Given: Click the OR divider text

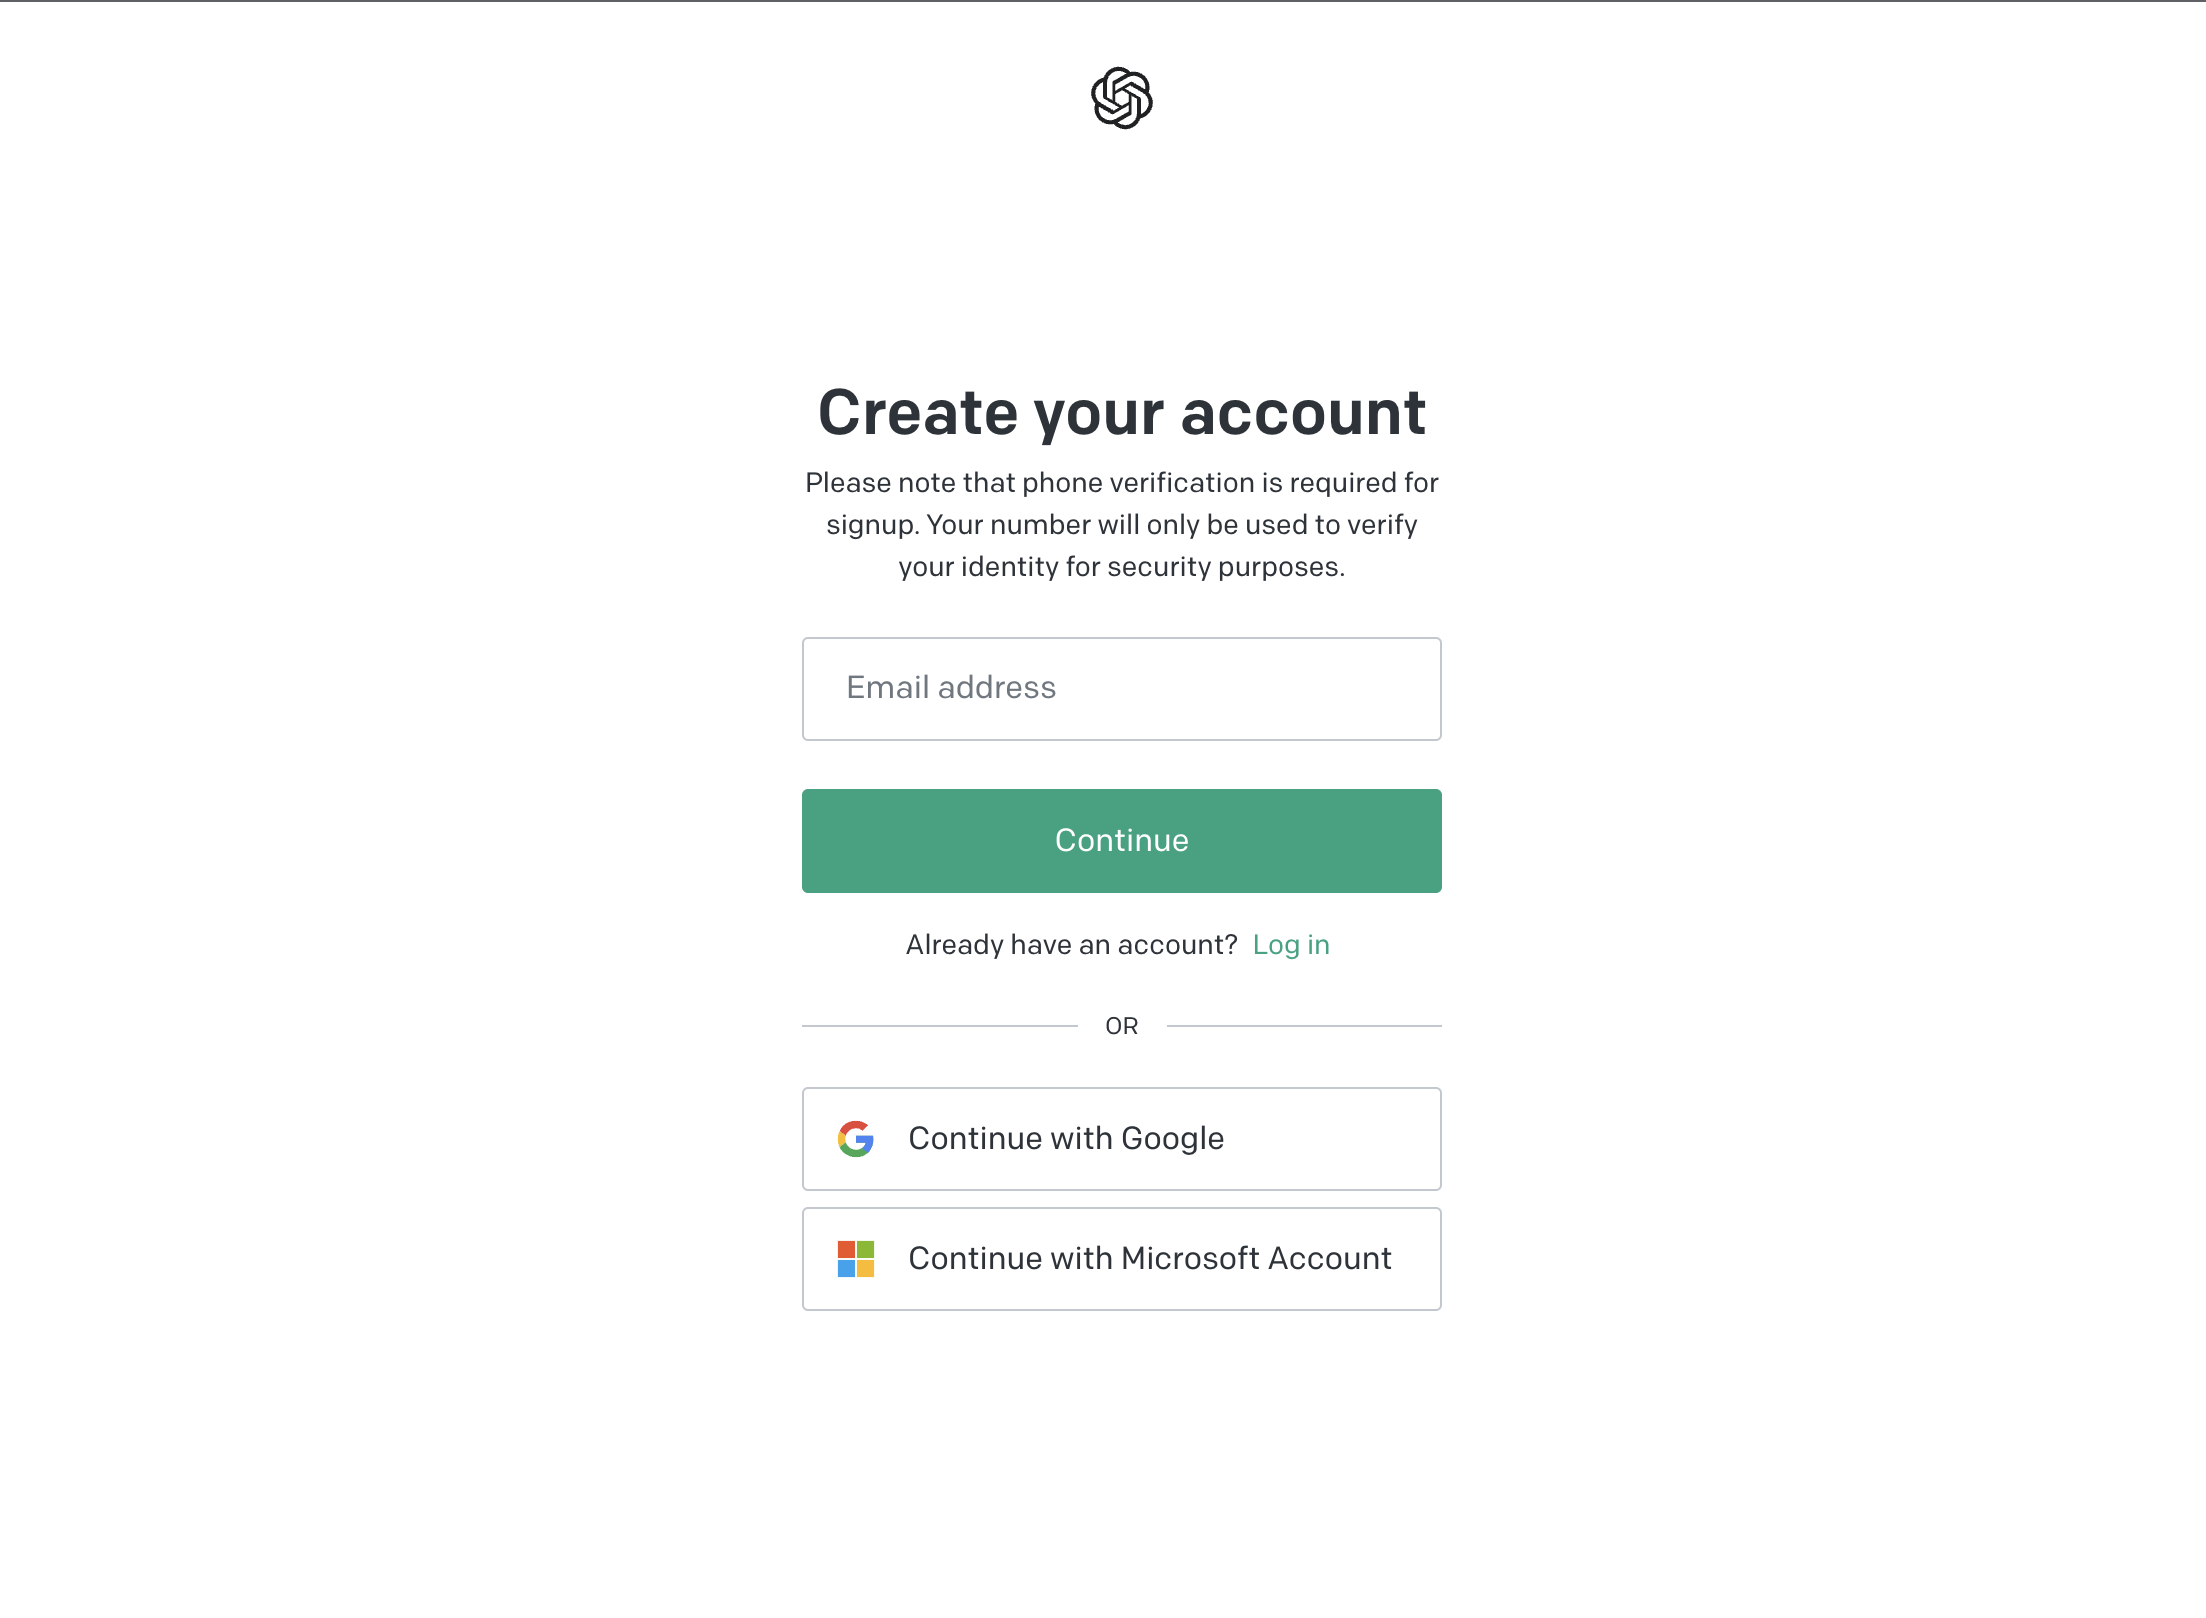Looking at the screenshot, I should coord(1122,1025).
